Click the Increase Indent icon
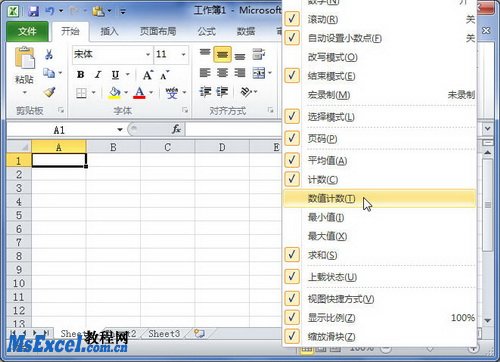Image resolution: width=500 pixels, height=362 pixels. [222, 92]
